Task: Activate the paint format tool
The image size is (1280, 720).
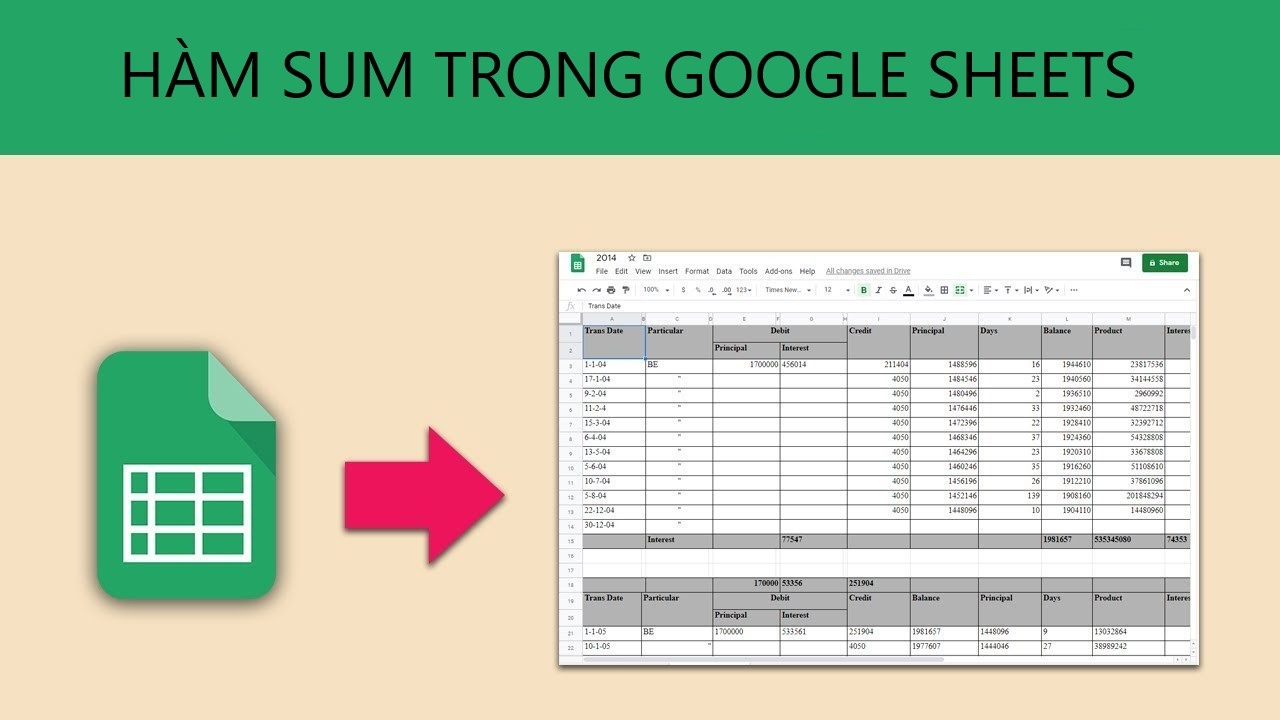Action: click(x=626, y=290)
